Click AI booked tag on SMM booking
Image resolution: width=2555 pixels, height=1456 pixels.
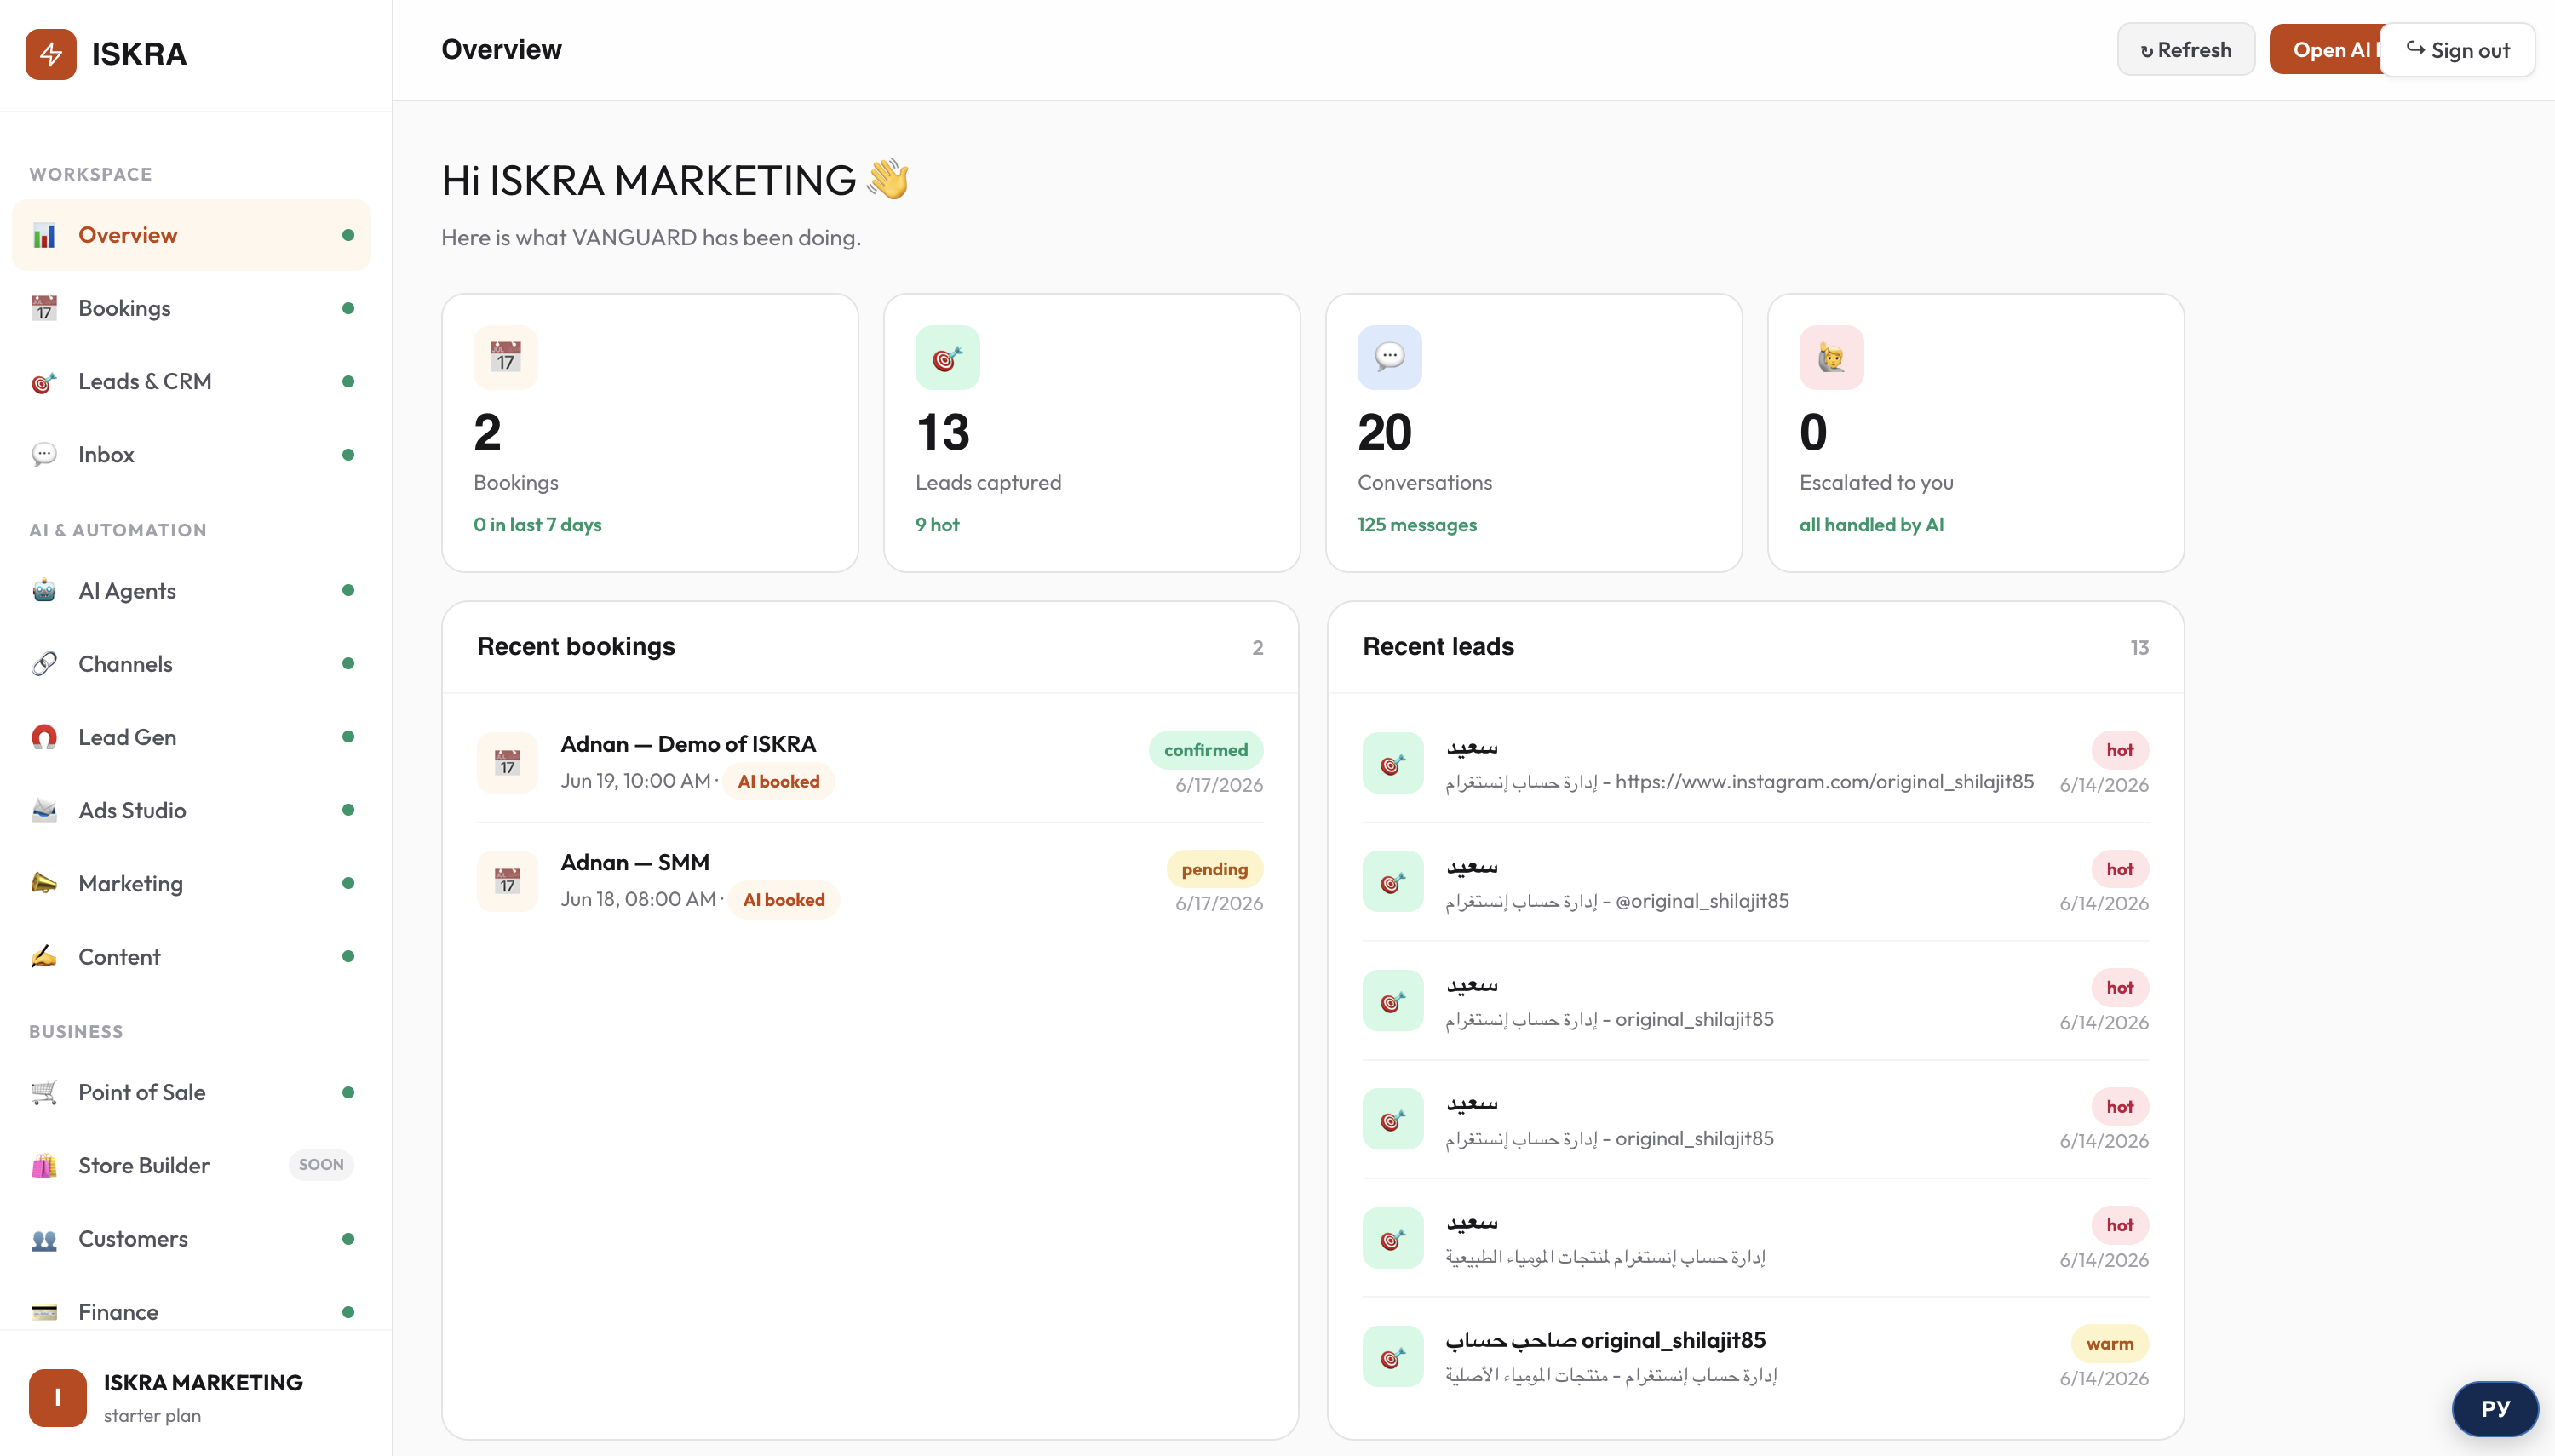(783, 899)
